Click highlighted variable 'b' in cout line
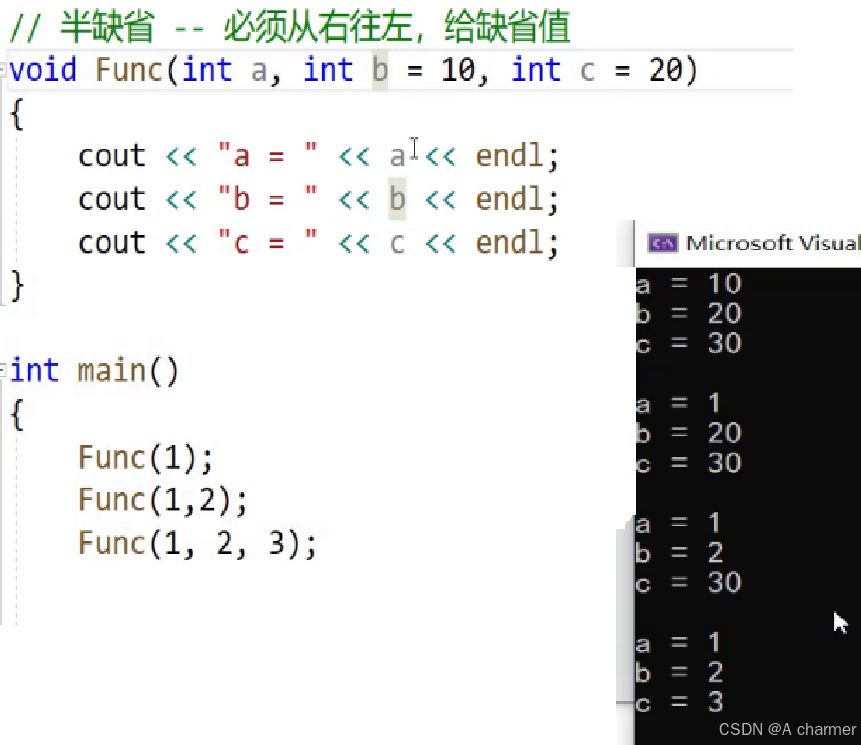 pos(397,199)
